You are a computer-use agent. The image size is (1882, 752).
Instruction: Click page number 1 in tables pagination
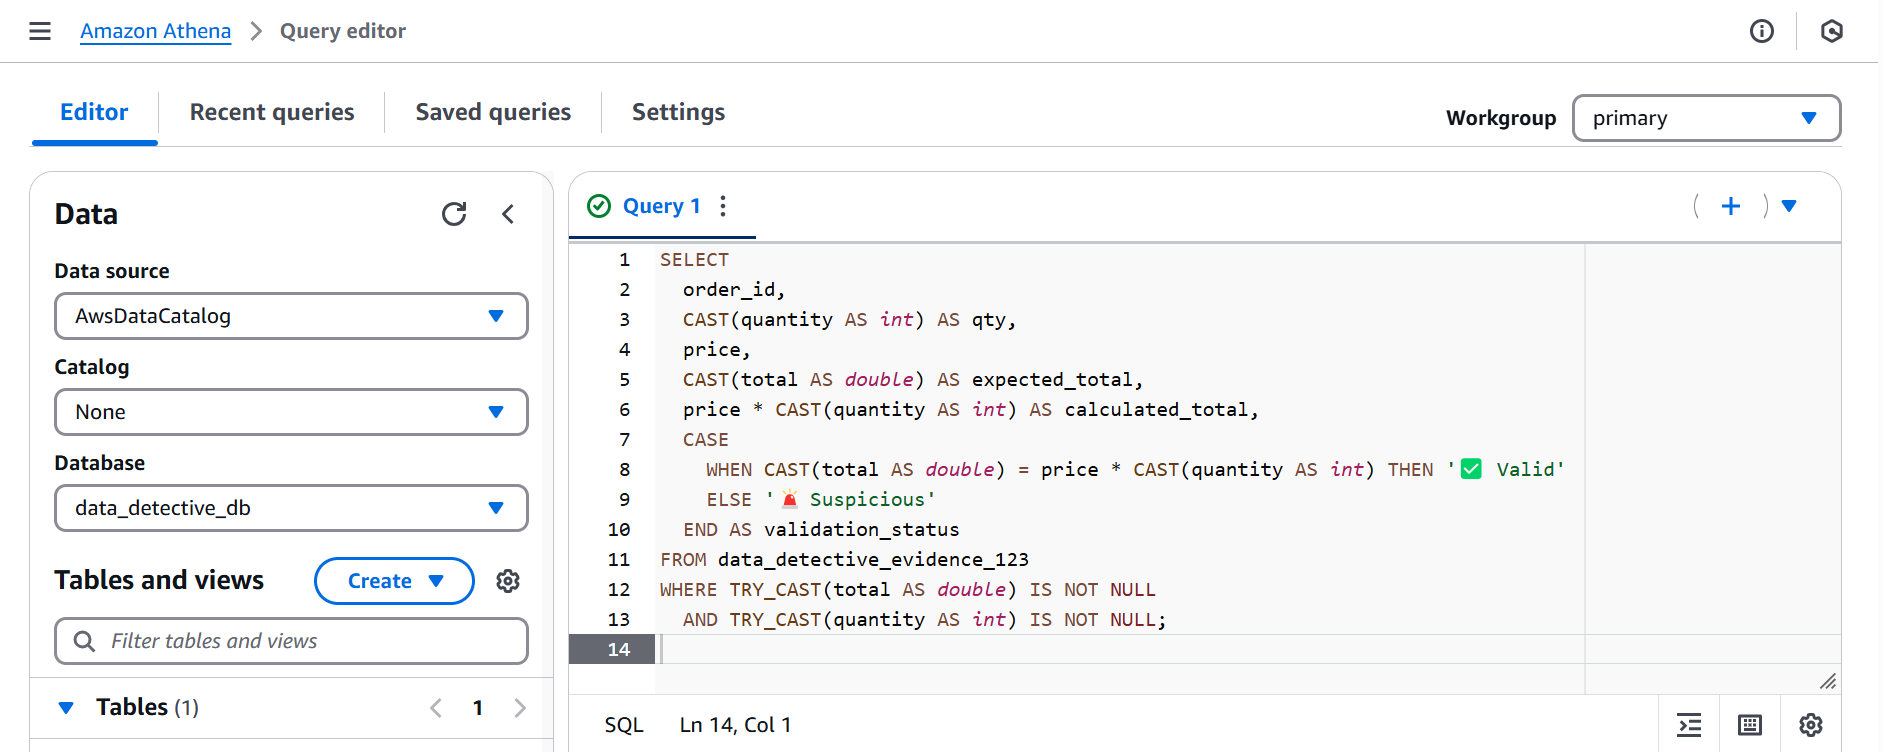coord(478,708)
